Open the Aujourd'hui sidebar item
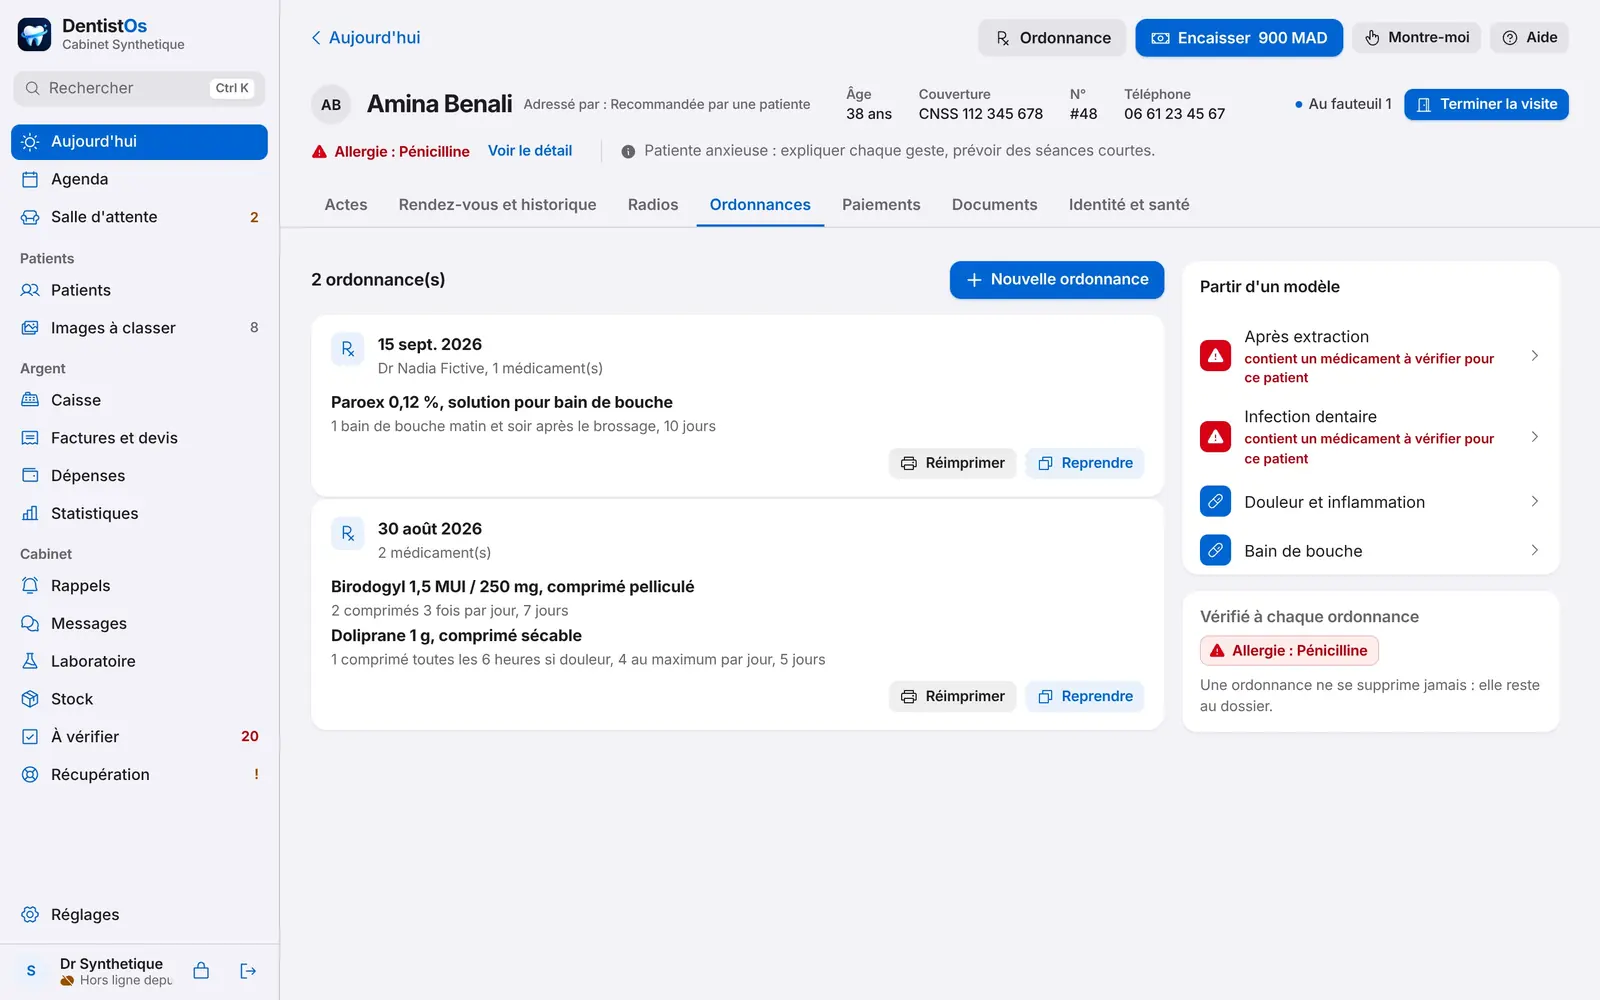This screenshot has width=1600, height=1000. (x=139, y=142)
